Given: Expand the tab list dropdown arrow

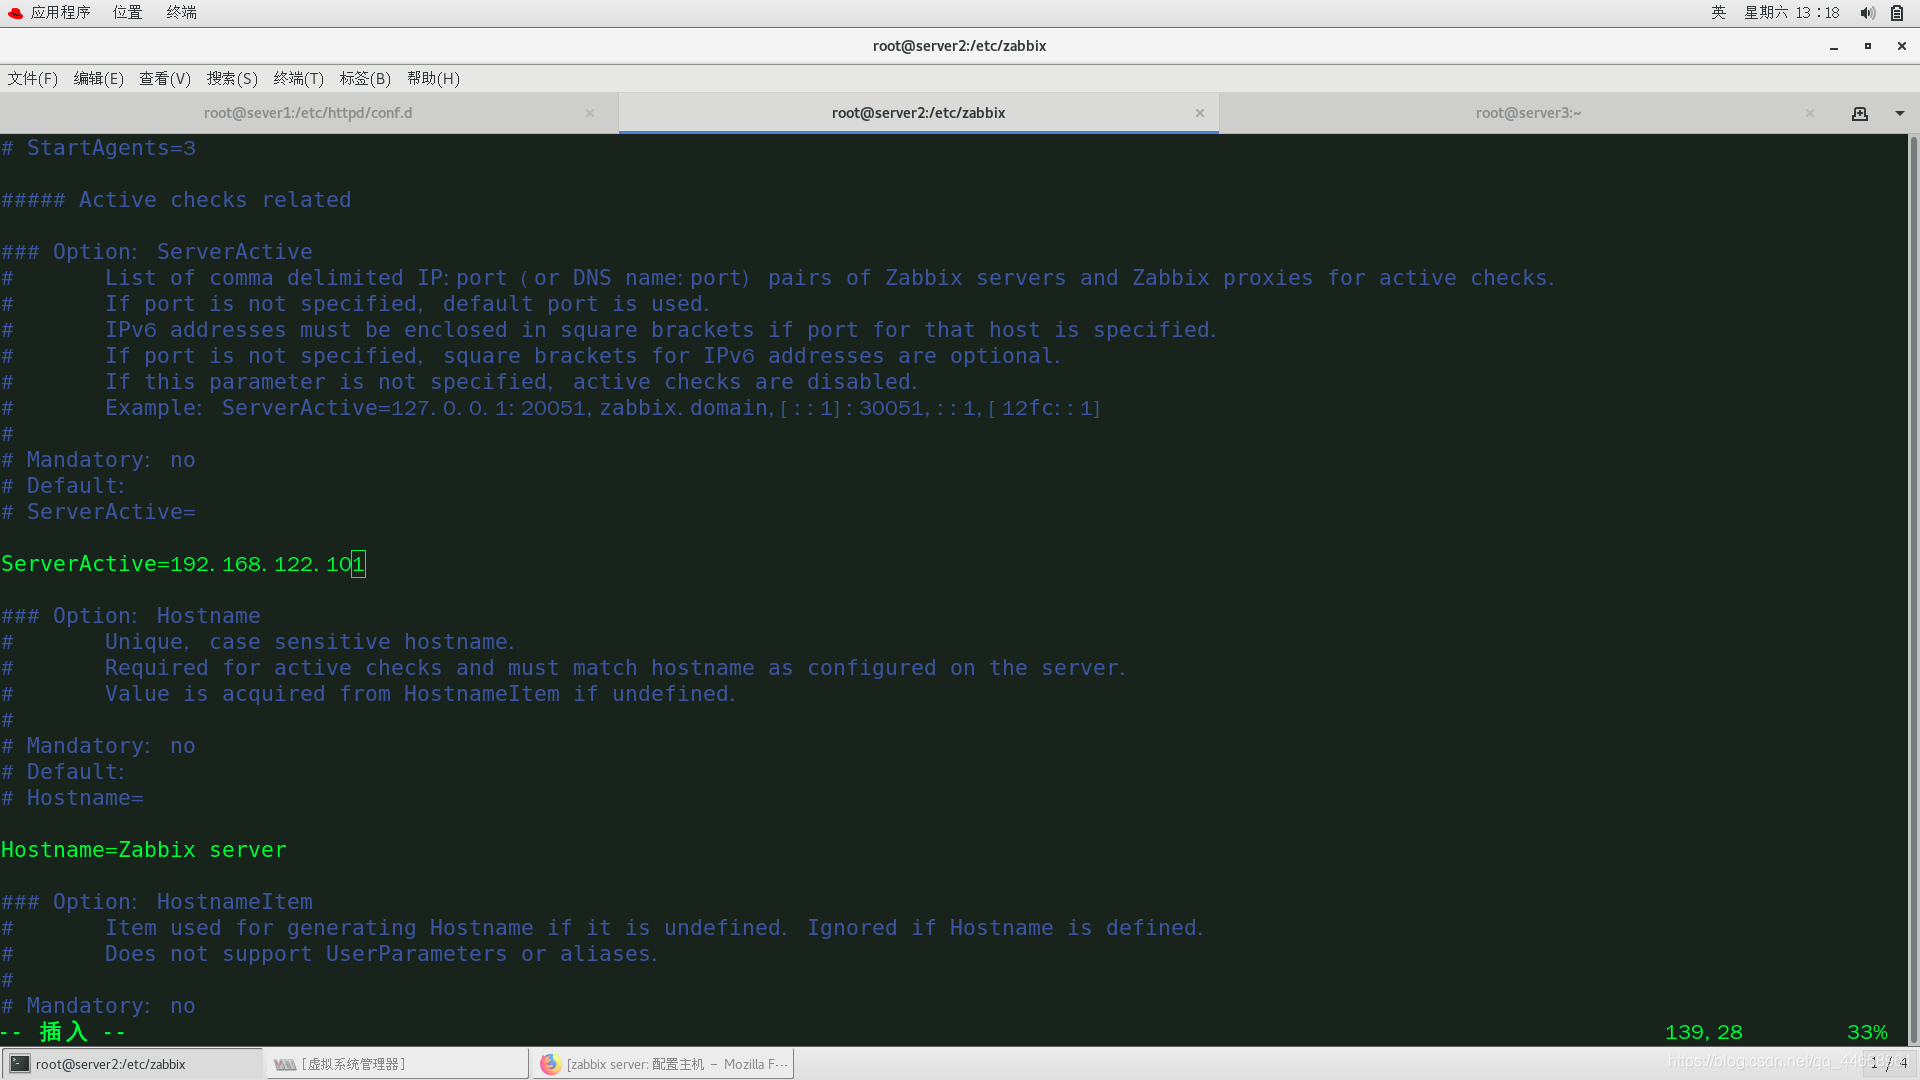Looking at the screenshot, I should coord(1900,113).
